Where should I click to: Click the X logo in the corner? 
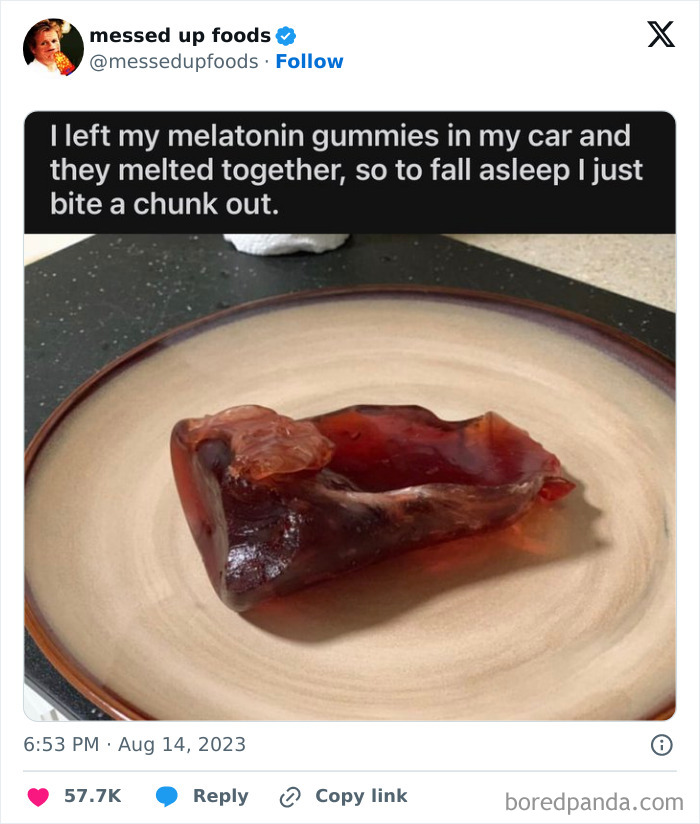[x=661, y=34]
